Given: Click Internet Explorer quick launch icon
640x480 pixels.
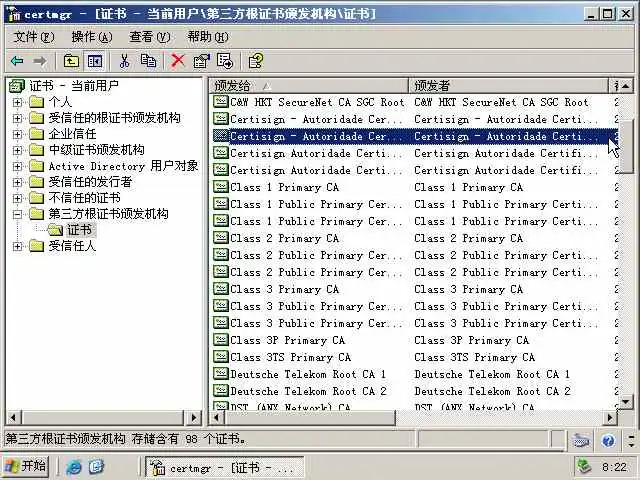Looking at the screenshot, I should (x=74, y=467).
